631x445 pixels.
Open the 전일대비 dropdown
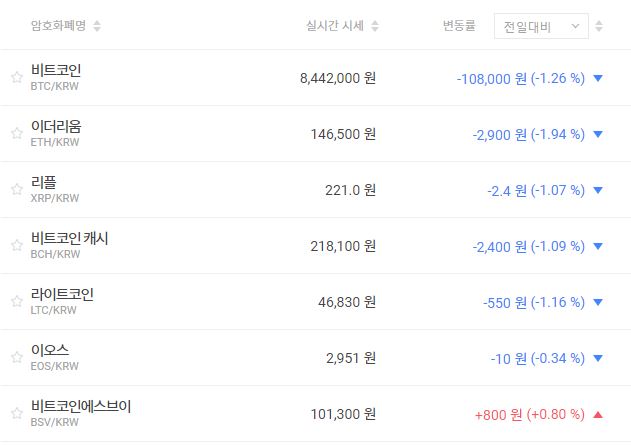point(541,26)
